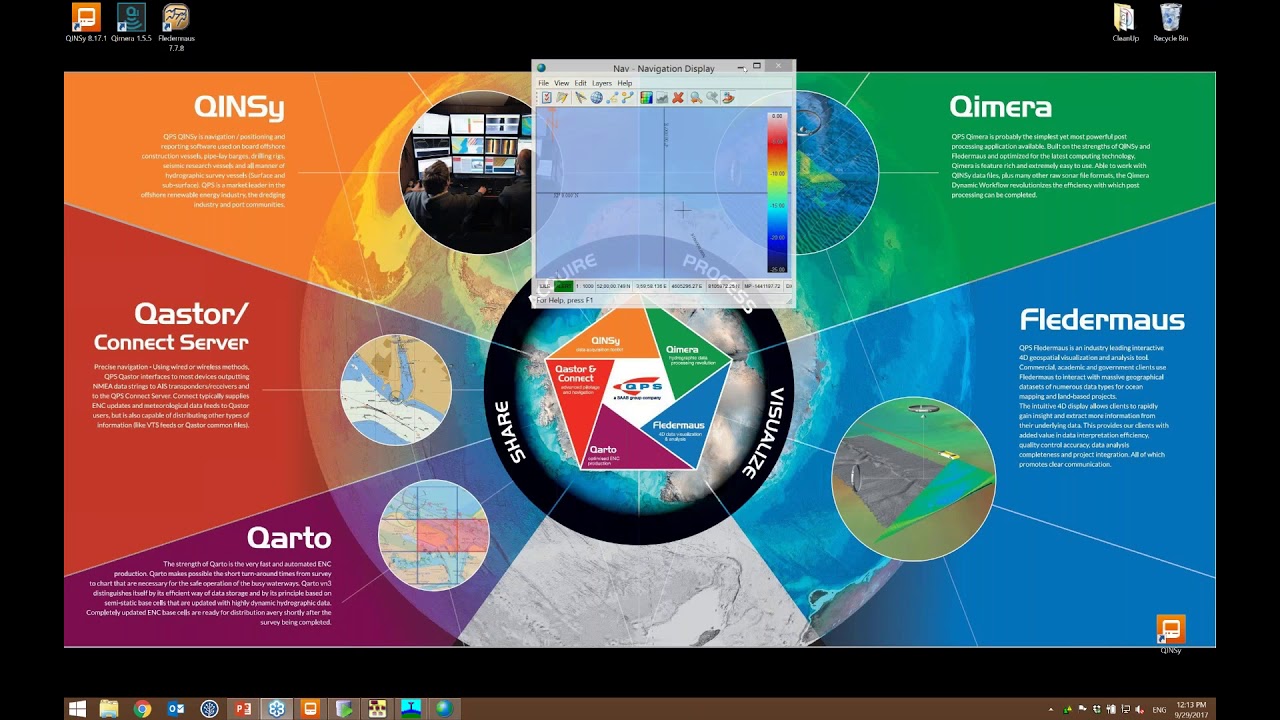Click the latitude 52;00;00.749 N status field
Screen dimensions: 1280x720
(614, 286)
